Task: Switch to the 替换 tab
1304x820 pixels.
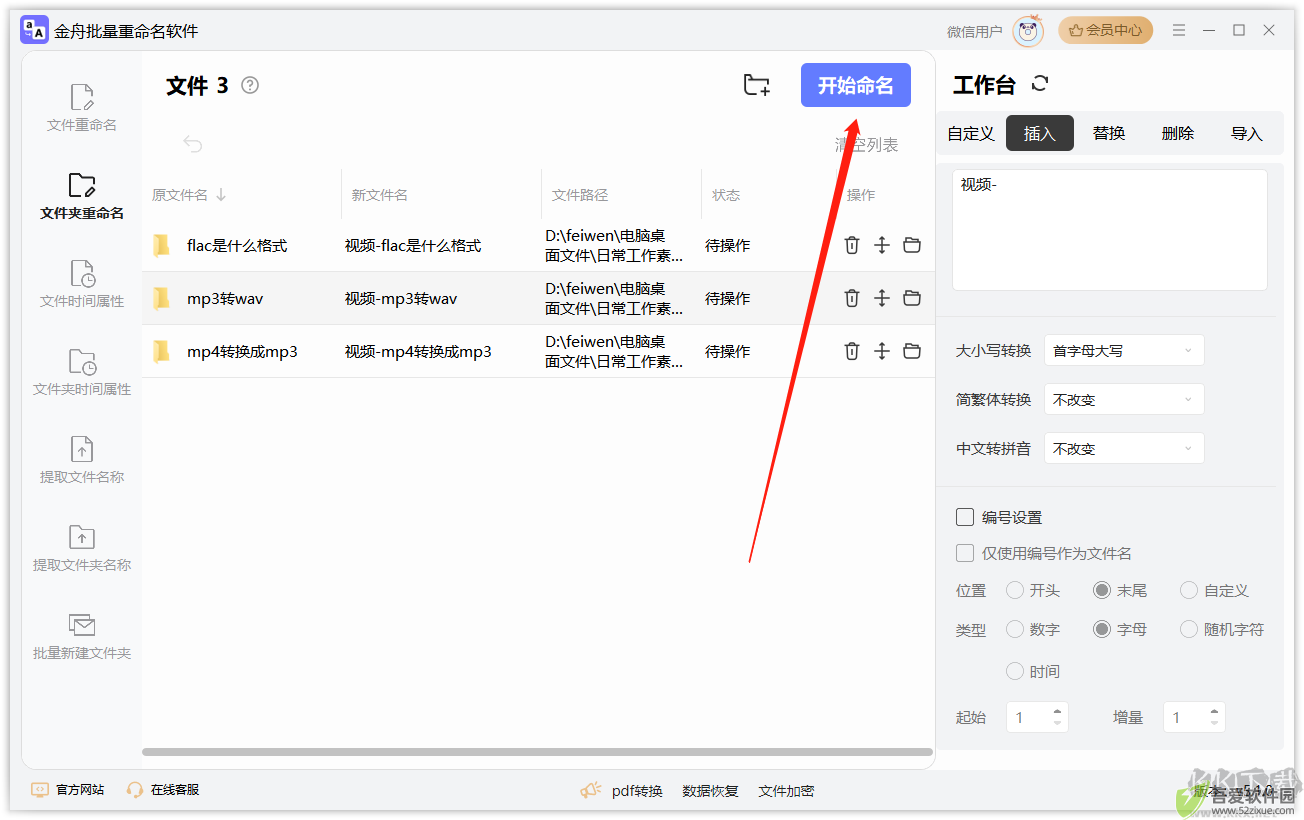Action: click(x=1109, y=133)
